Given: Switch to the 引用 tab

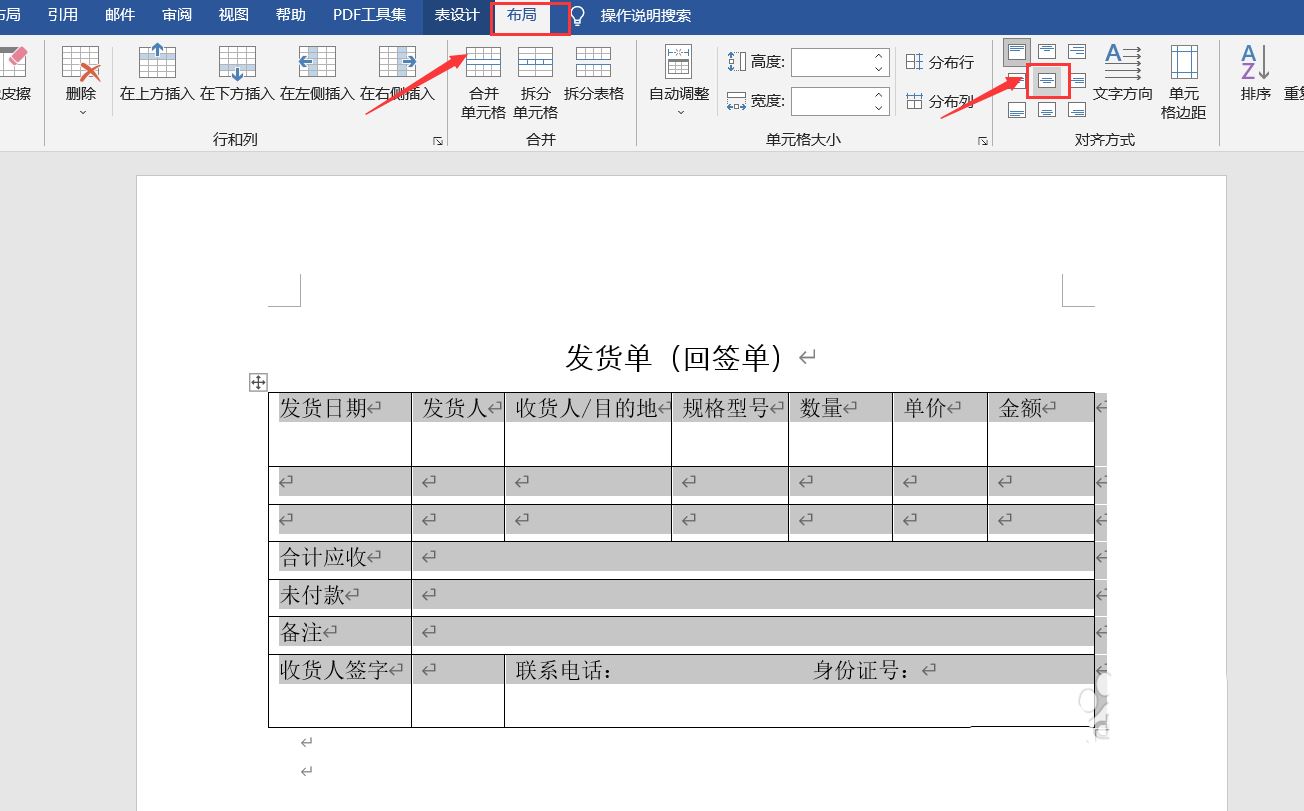Looking at the screenshot, I should 63,15.
